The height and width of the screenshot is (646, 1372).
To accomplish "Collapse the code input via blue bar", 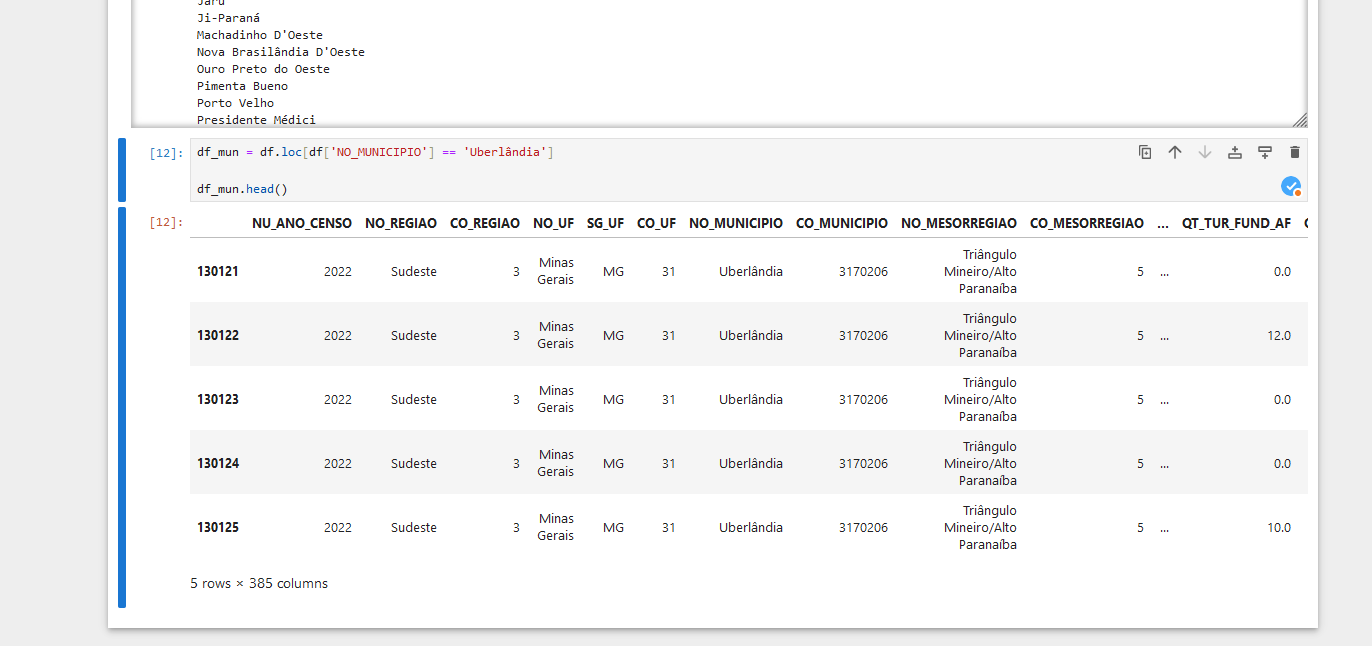I will point(122,170).
